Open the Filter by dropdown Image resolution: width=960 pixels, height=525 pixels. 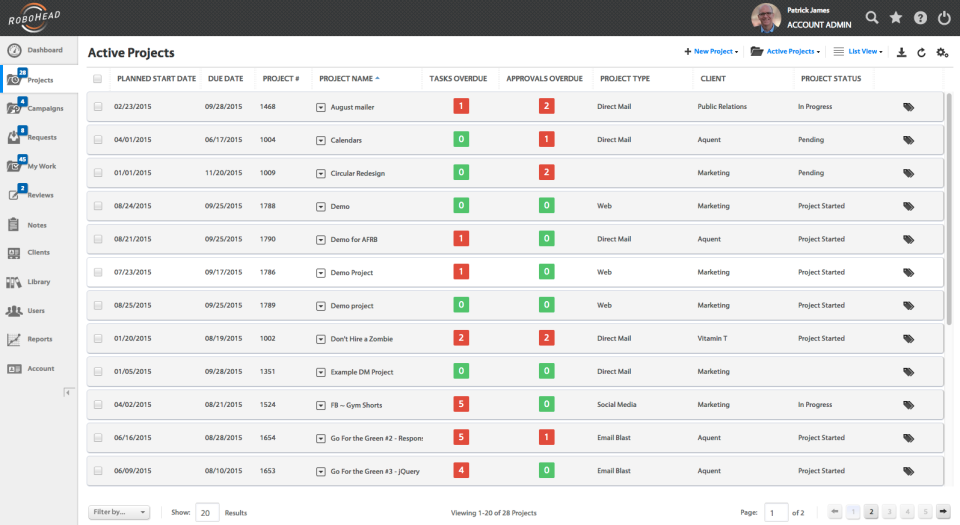point(119,512)
